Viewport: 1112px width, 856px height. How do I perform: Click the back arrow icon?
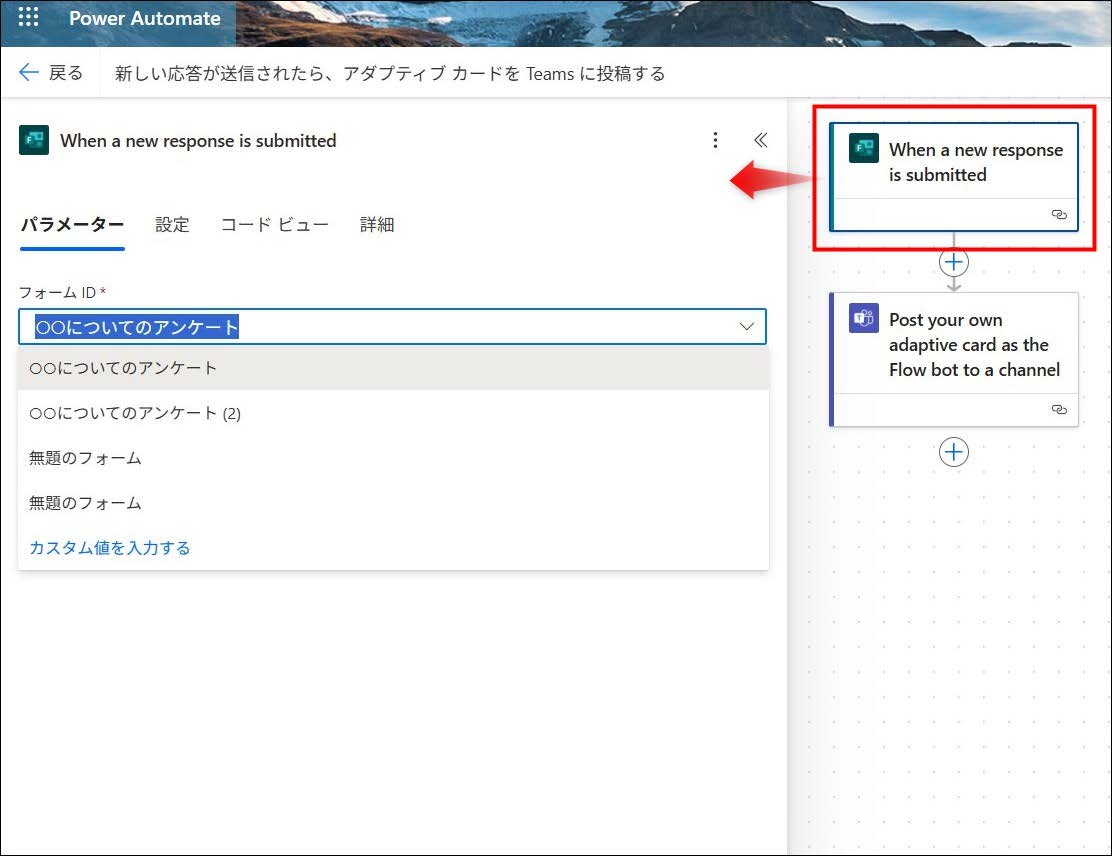click(x=28, y=72)
